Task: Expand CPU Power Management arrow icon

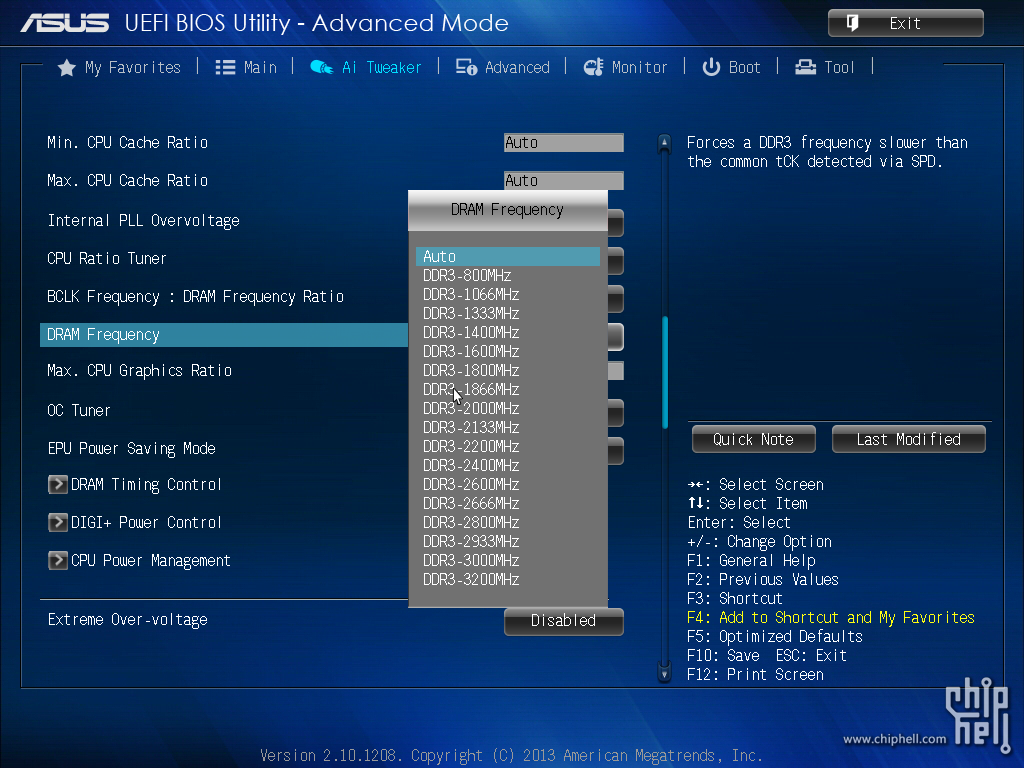Action: [x=57, y=560]
